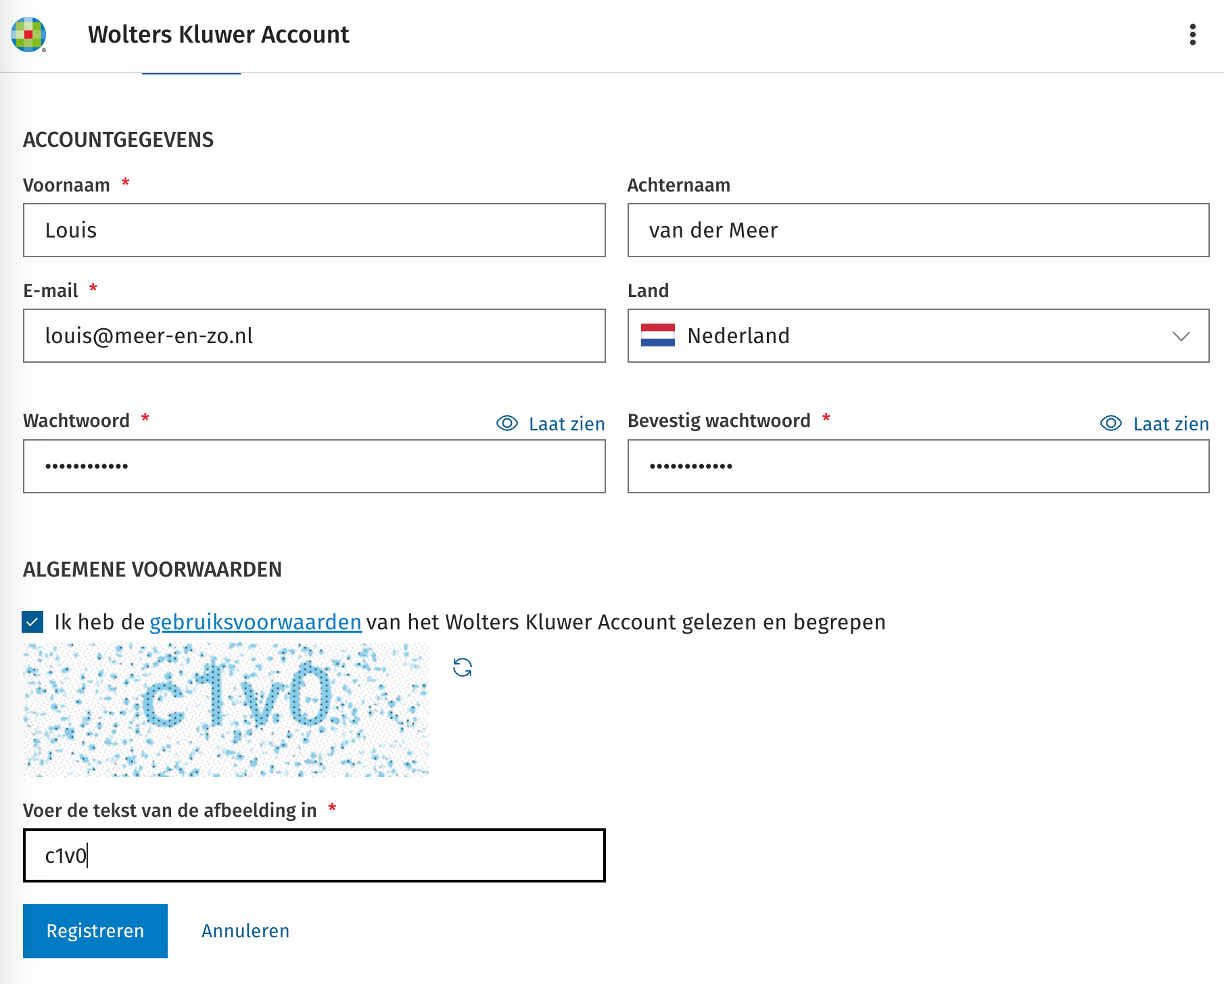
Task: Show the Wachtwoord password with Laat zien
Action: pos(551,424)
